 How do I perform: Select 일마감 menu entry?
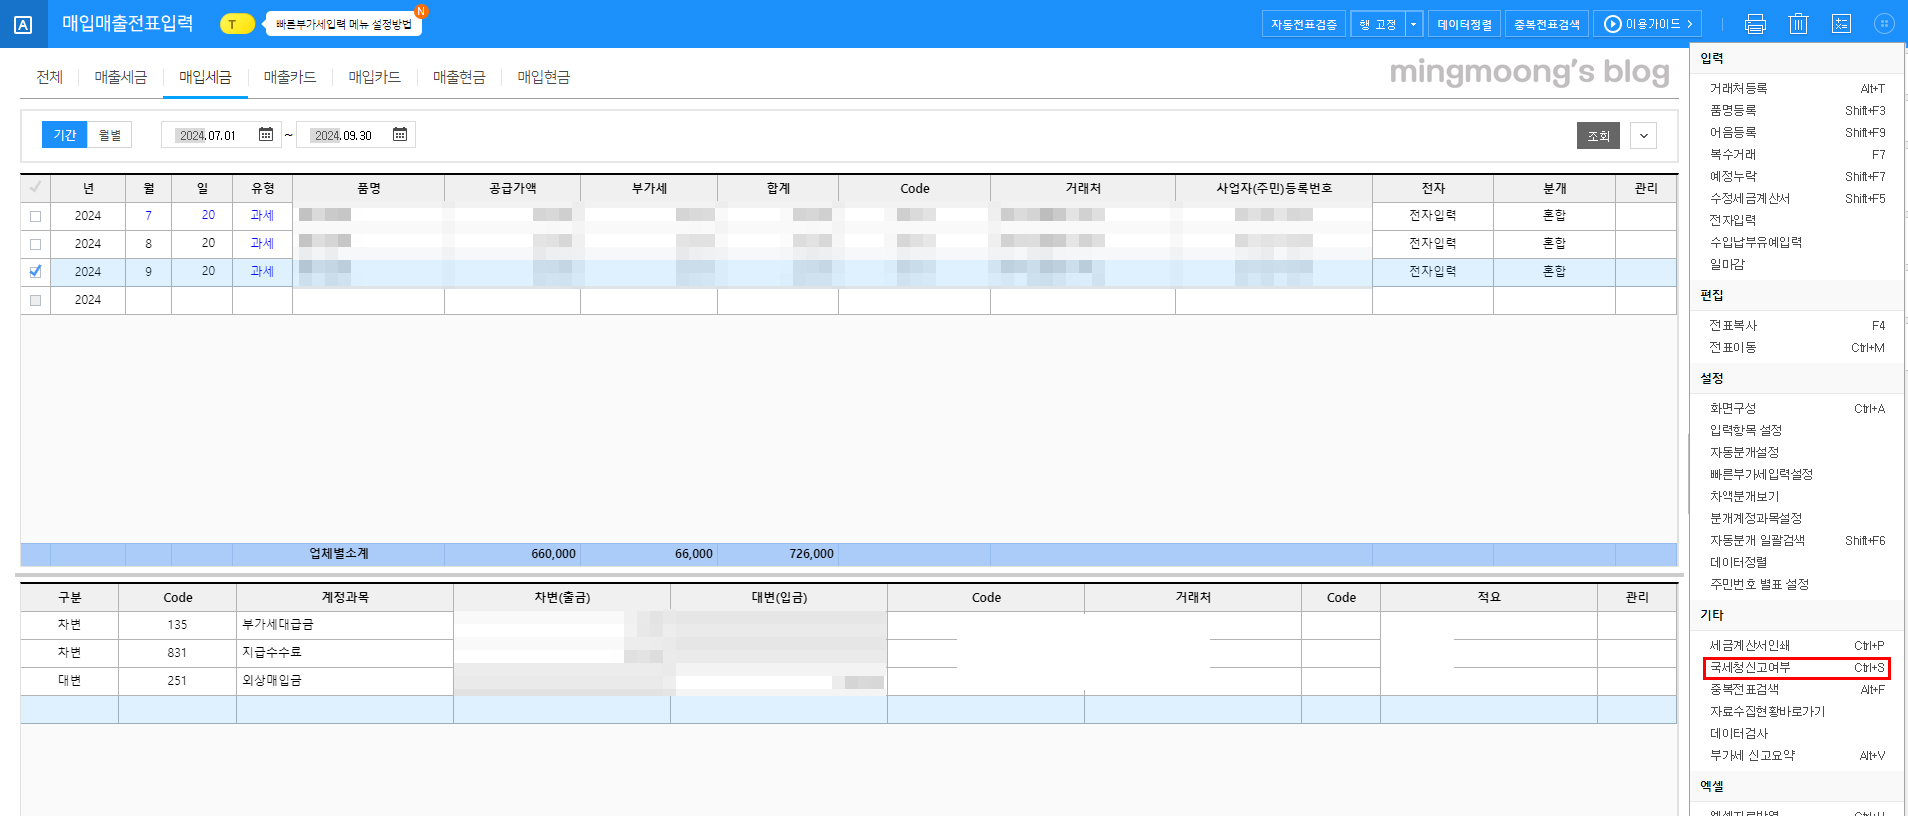[x=1727, y=265]
